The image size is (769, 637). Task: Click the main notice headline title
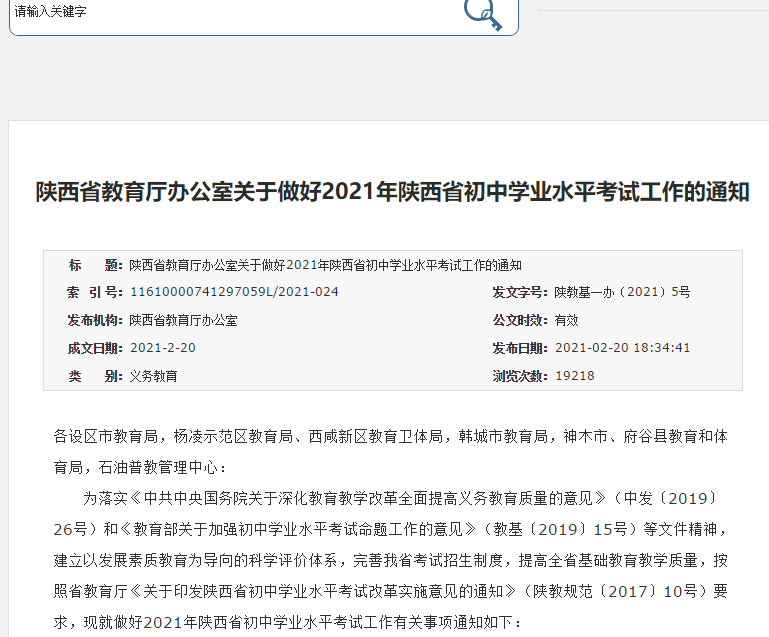(392, 192)
